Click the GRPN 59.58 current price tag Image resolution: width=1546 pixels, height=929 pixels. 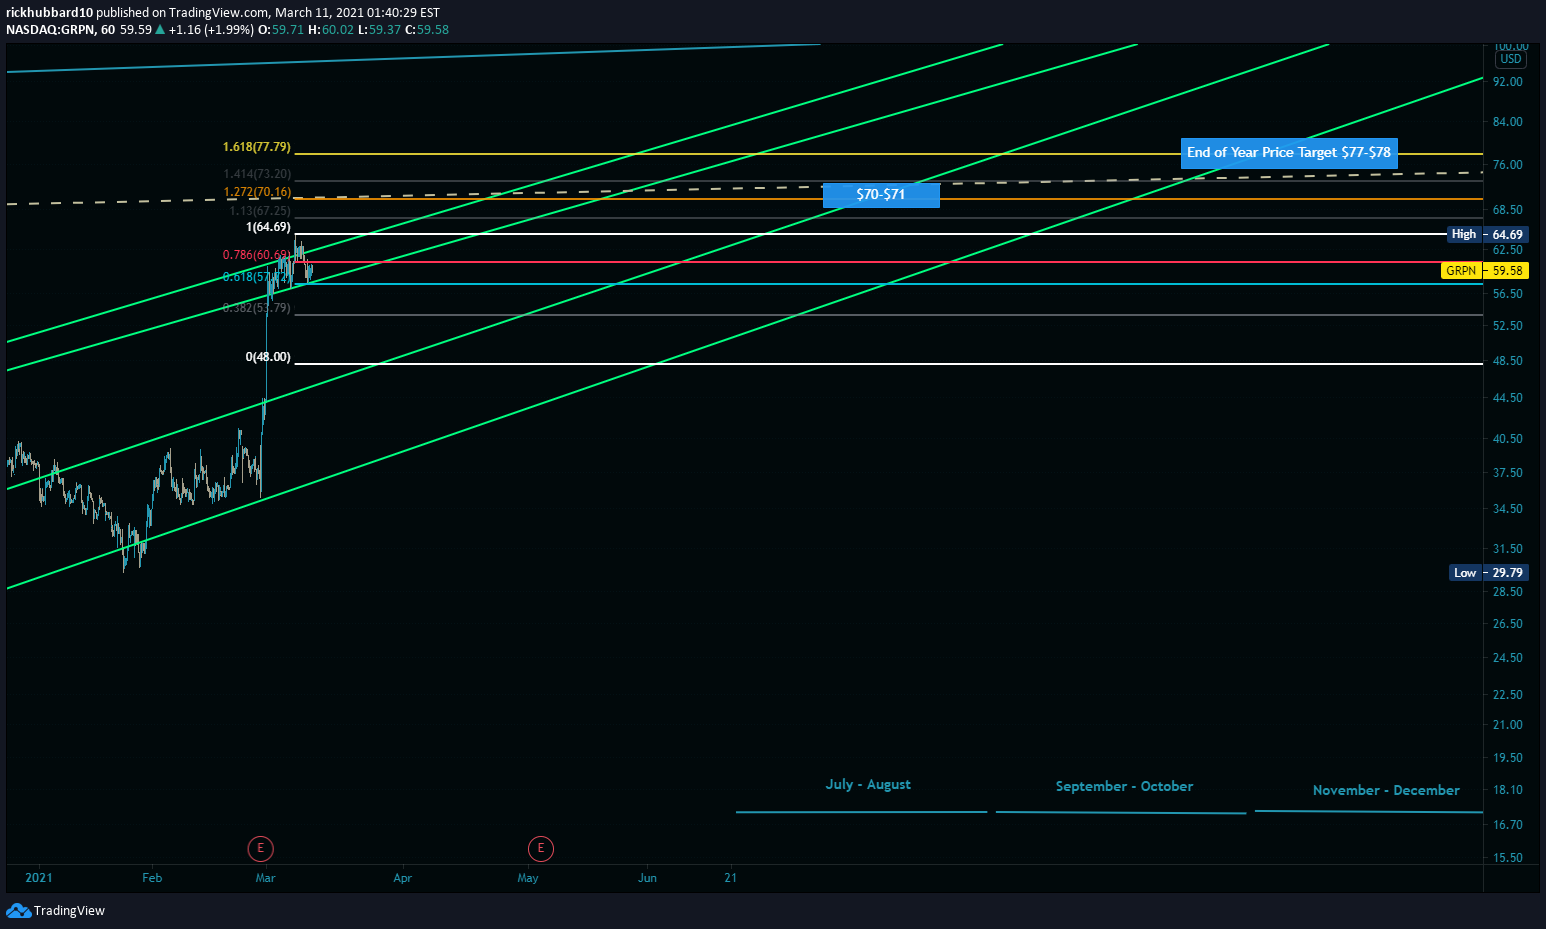tap(1485, 271)
